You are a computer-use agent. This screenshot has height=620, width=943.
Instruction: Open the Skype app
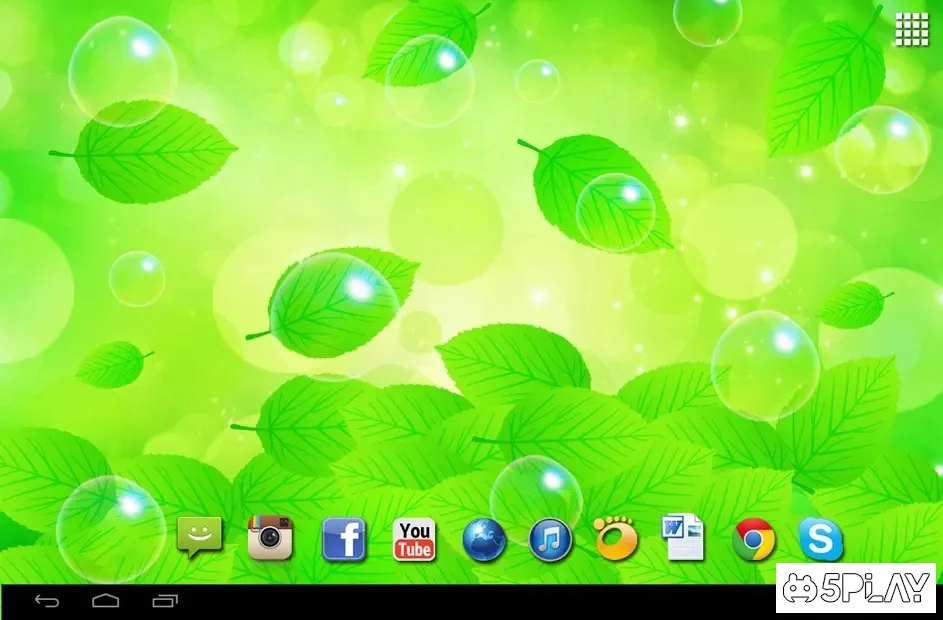(820, 540)
